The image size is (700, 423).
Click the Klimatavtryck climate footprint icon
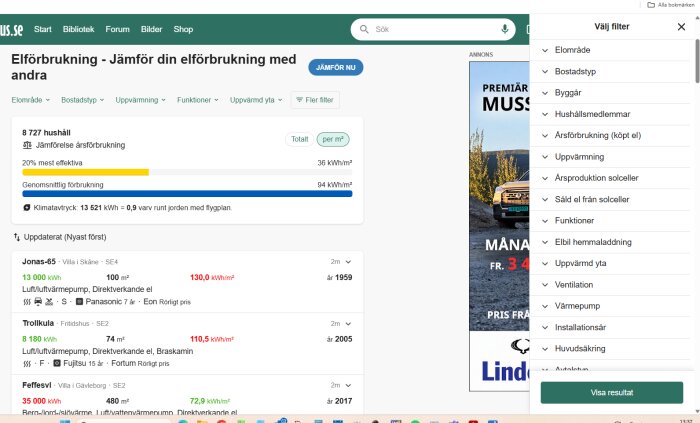click(27, 207)
